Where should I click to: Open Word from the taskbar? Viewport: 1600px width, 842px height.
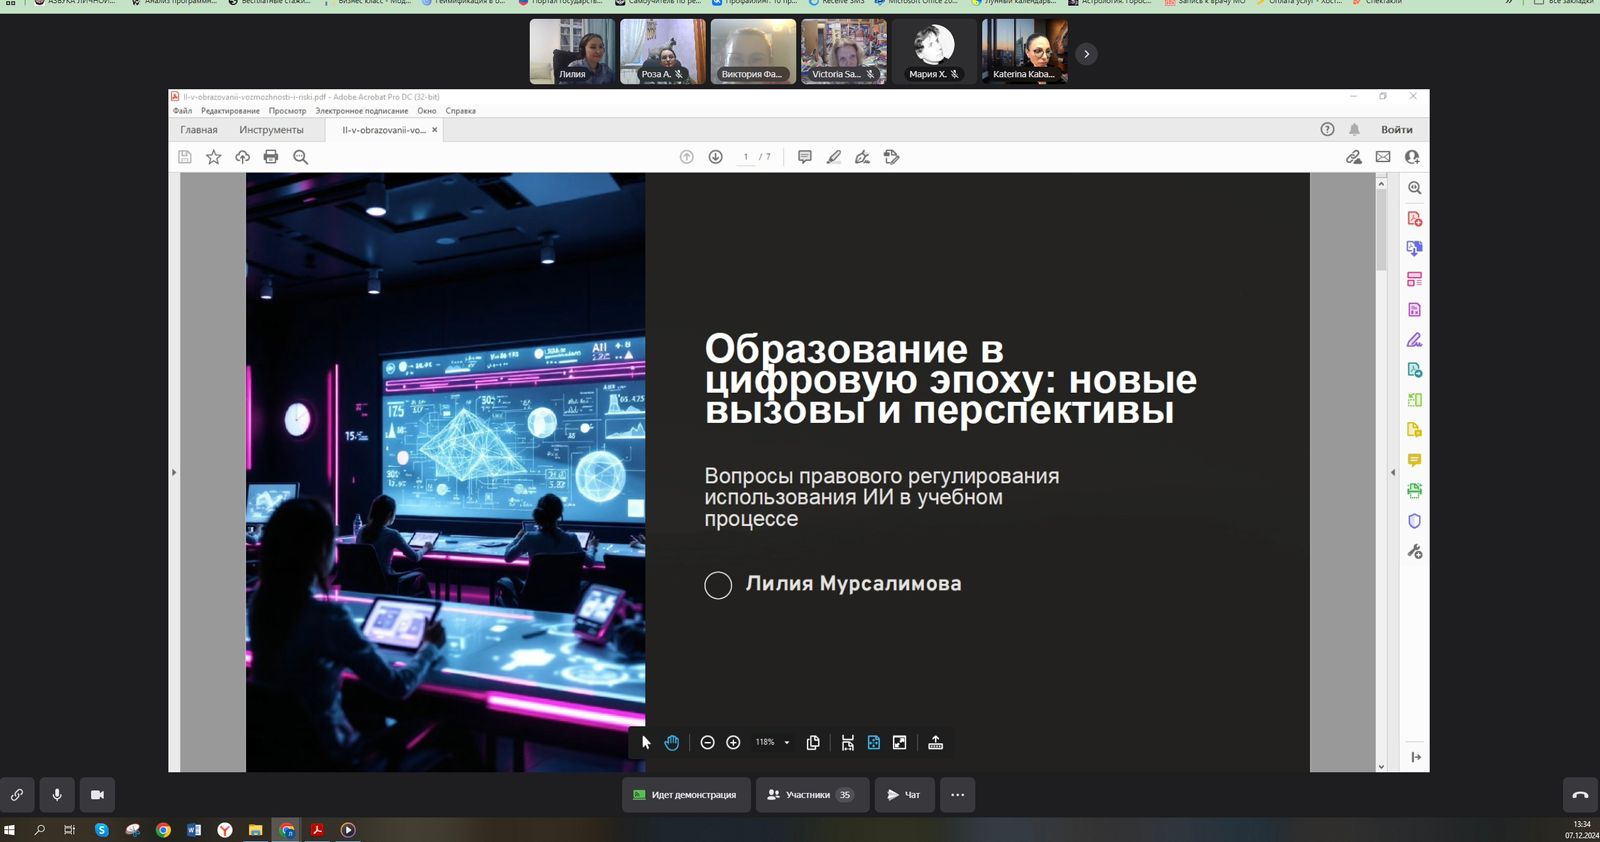click(x=194, y=830)
